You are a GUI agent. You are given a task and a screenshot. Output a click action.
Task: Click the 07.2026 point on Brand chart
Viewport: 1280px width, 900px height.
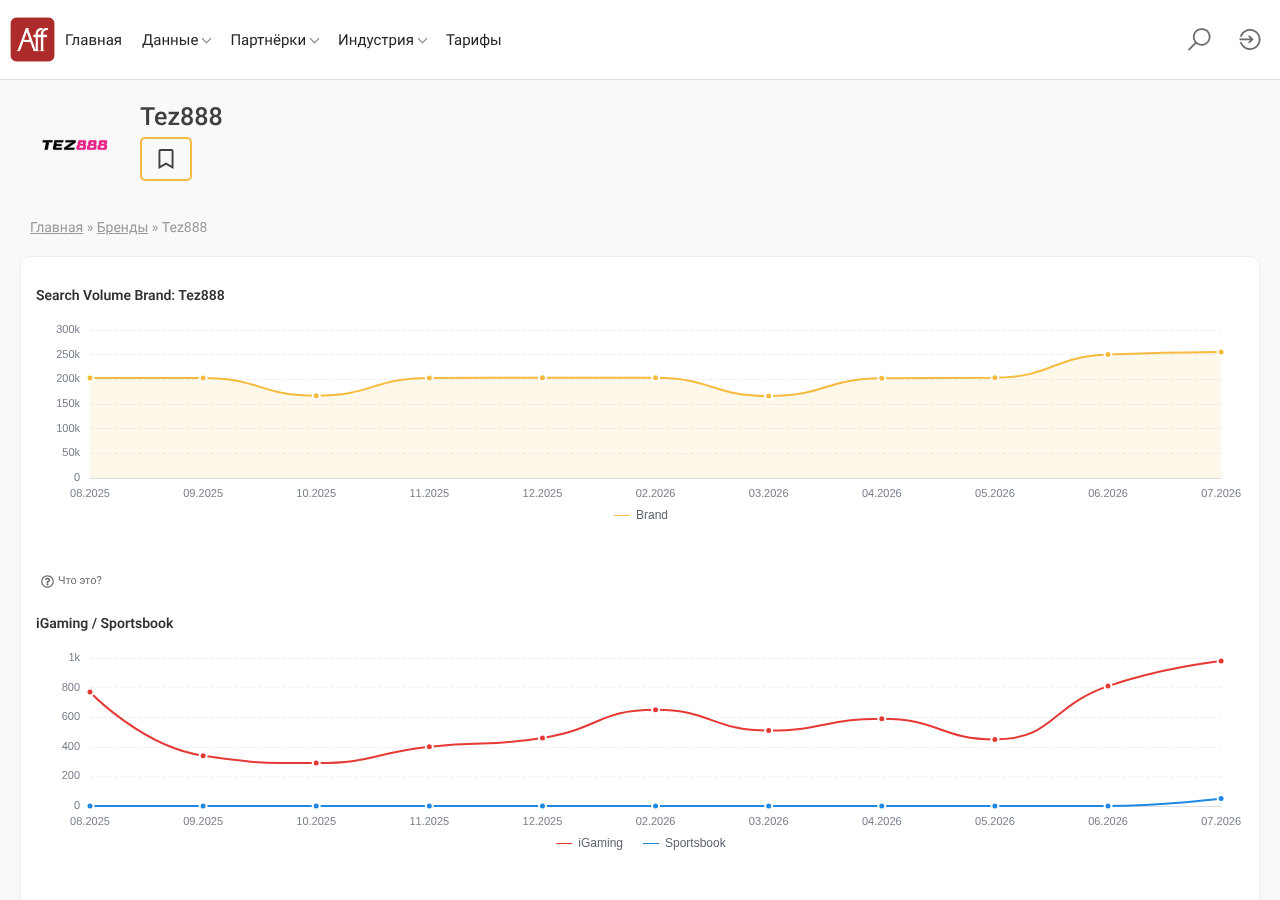point(1221,352)
